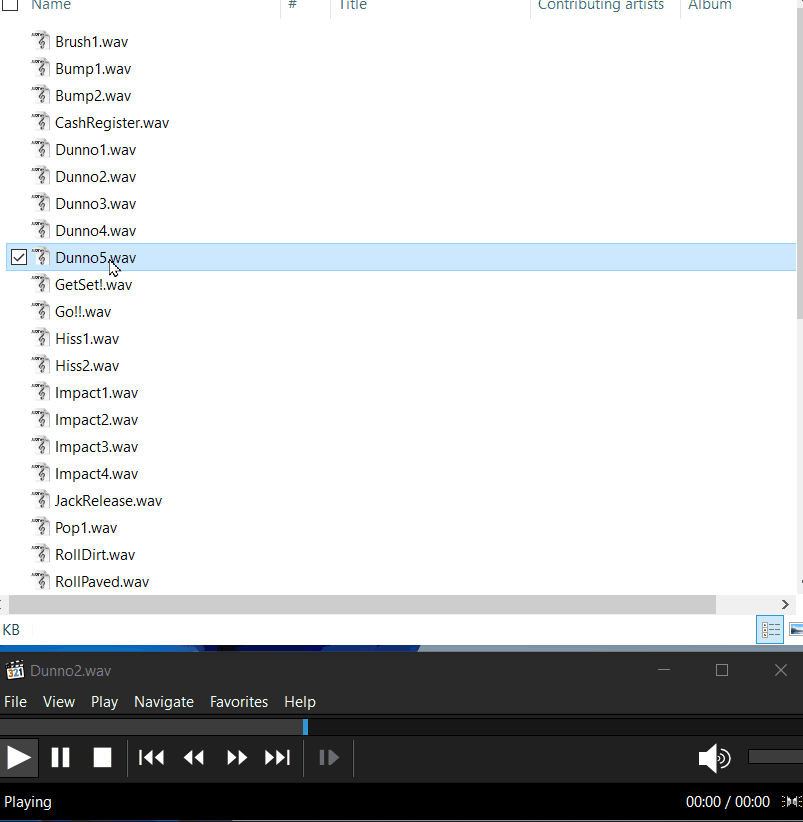
Task: Stop playback of Dunno2.wav
Action: [101, 757]
